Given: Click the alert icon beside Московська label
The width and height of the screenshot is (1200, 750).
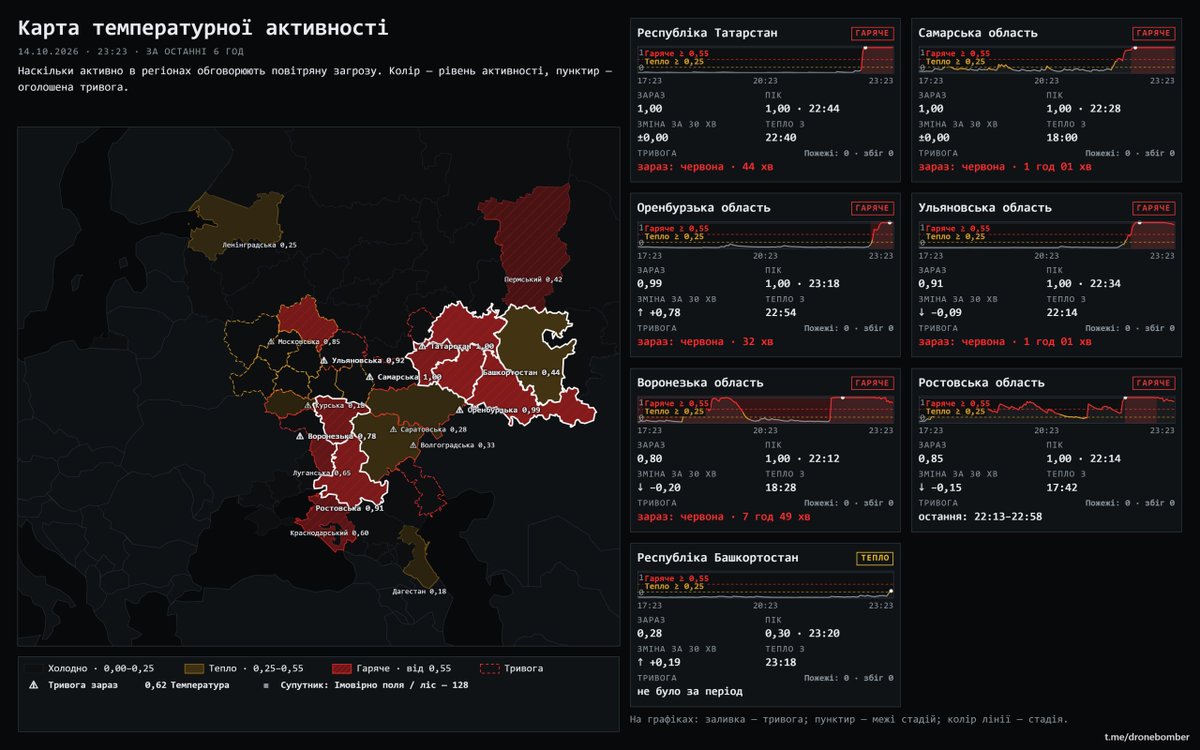Looking at the screenshot, I should (271, 342).
